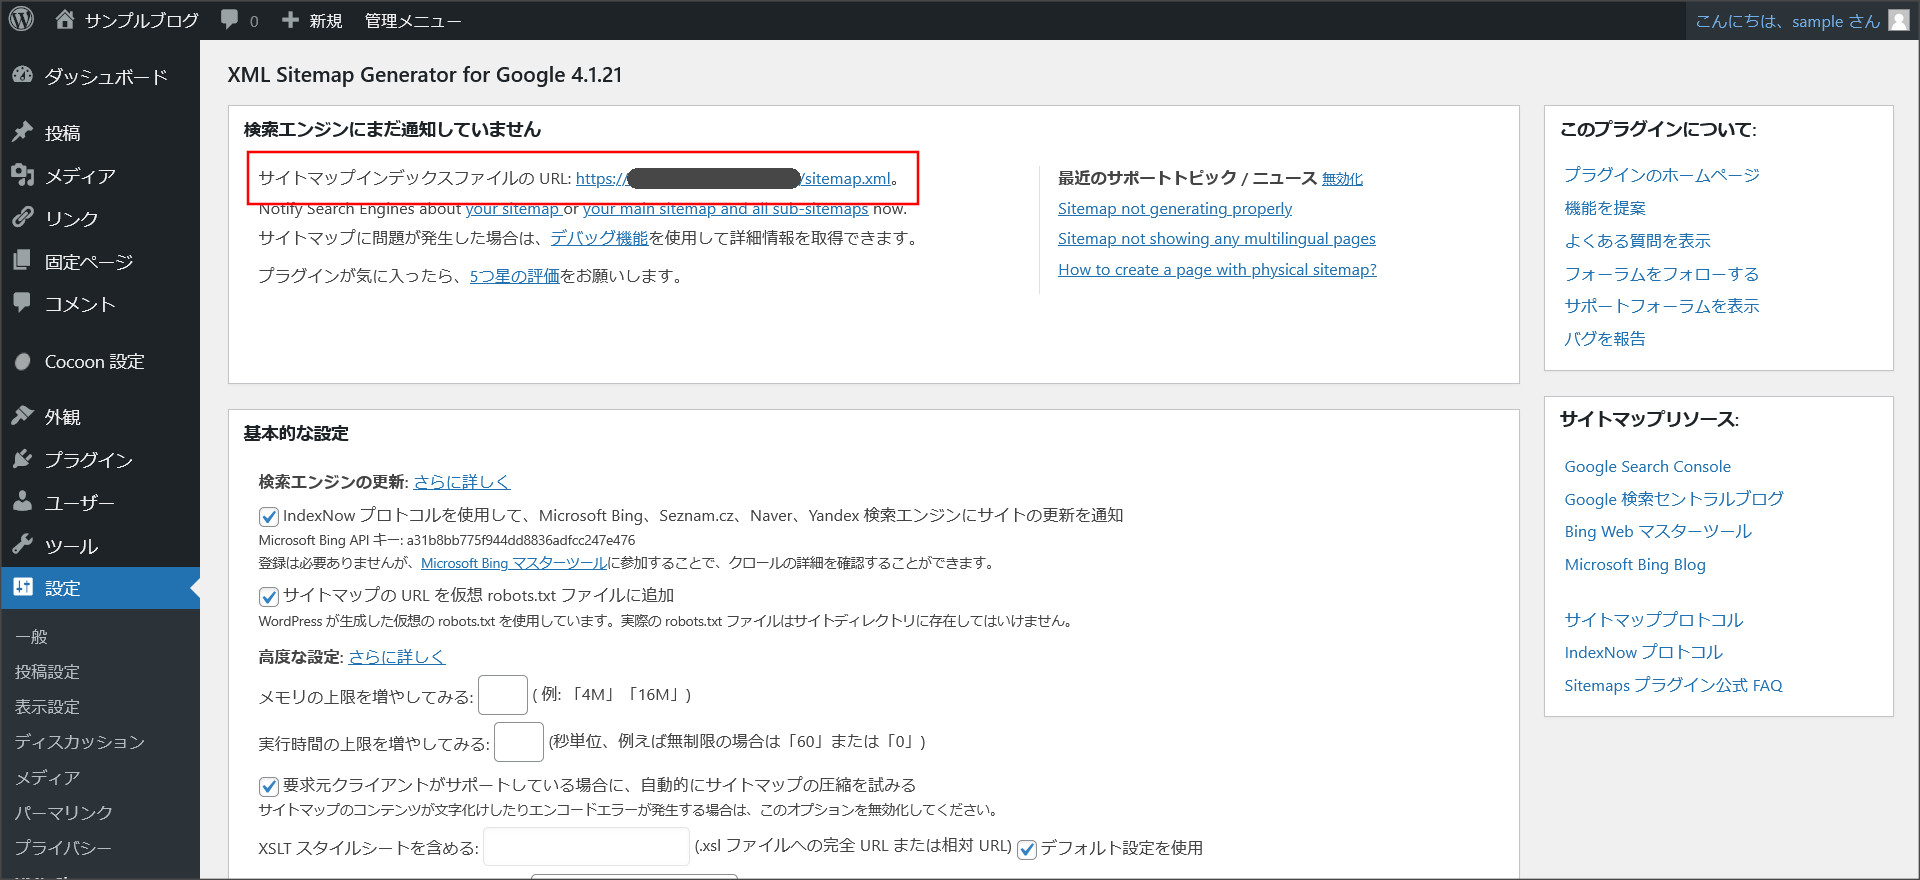The width and height of the screenshot is (1920, 880).
Task: Toggle adding sitemap URL to robots.txt checkbox
Action: [268, 596]
